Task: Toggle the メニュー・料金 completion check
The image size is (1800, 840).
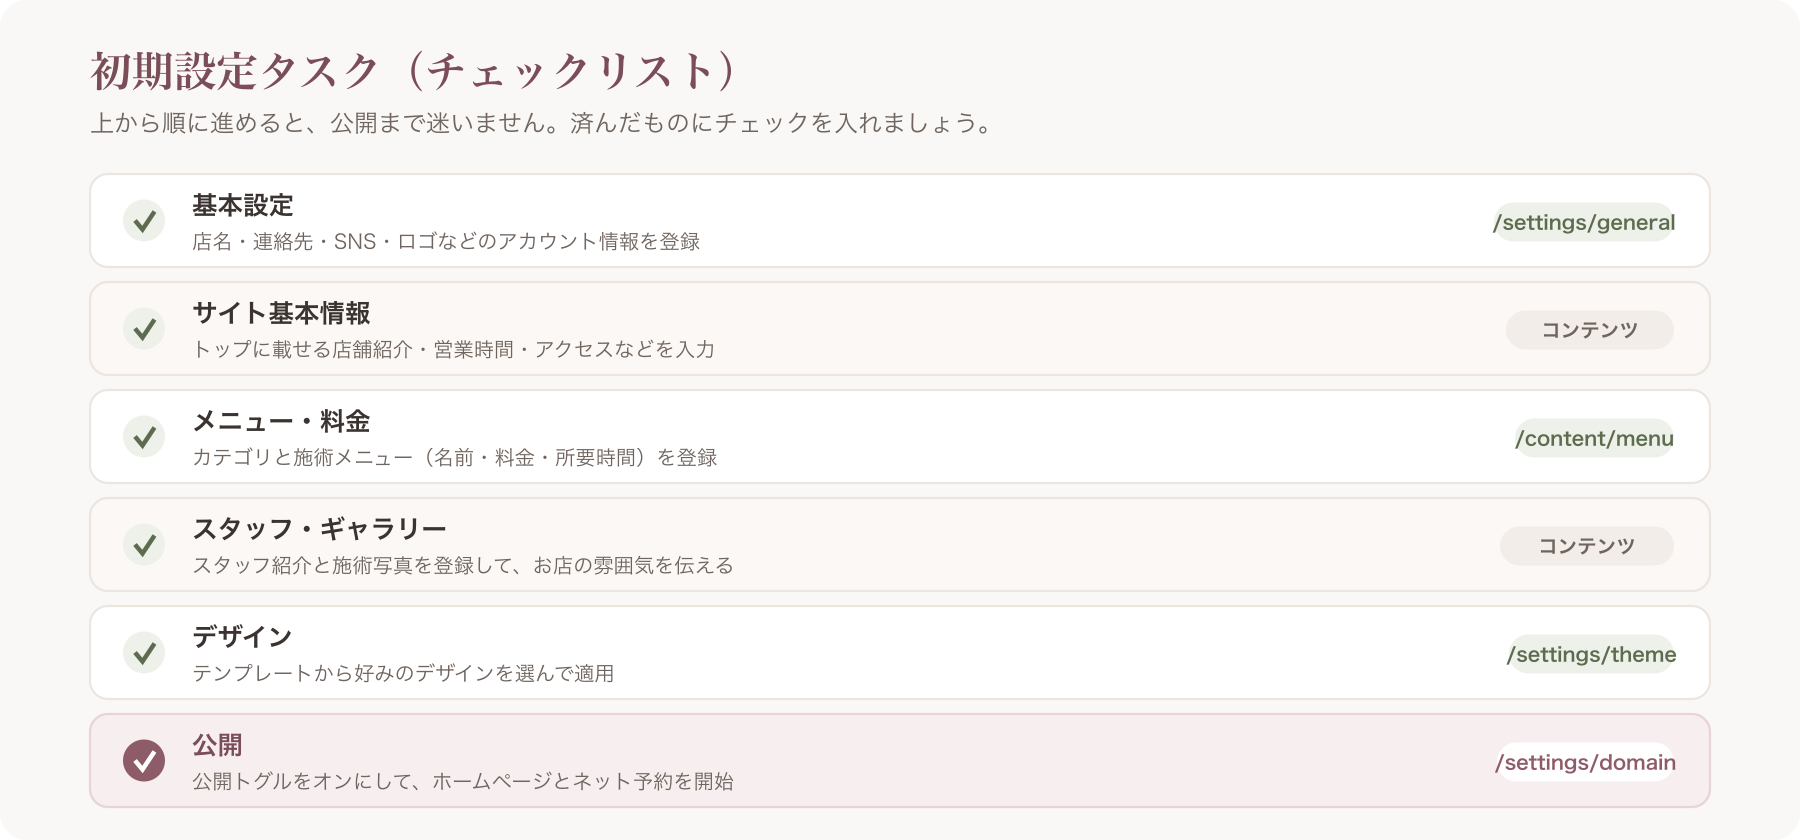Action: pos(144,437)
